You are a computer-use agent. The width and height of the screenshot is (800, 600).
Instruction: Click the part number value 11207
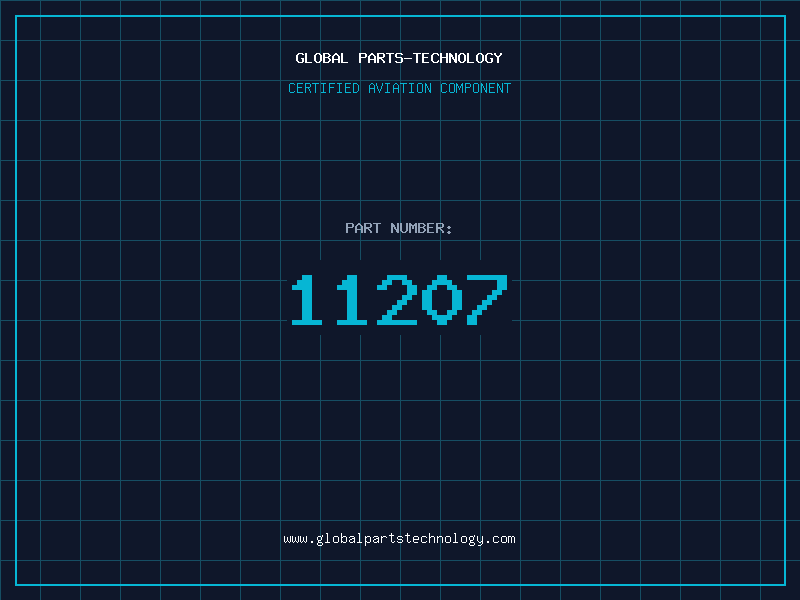(399, 300)
